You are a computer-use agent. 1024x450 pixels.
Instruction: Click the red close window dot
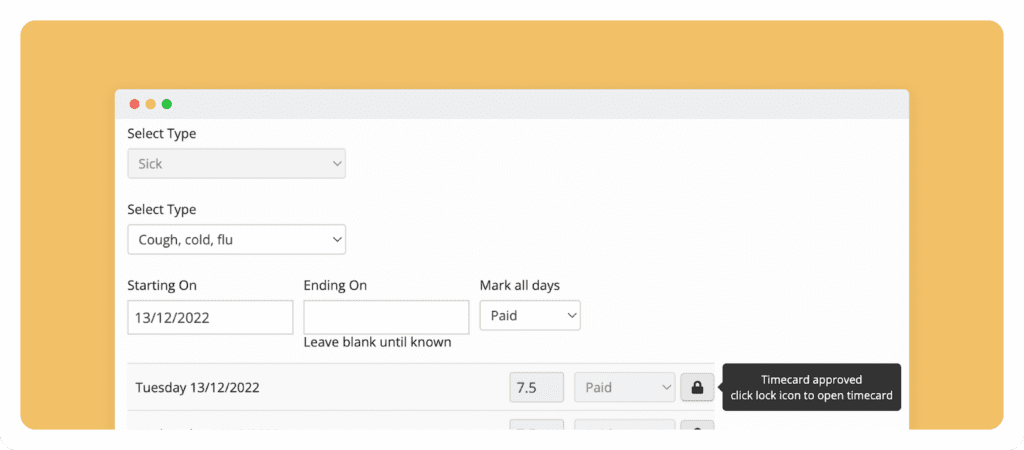tap(135, 104)
